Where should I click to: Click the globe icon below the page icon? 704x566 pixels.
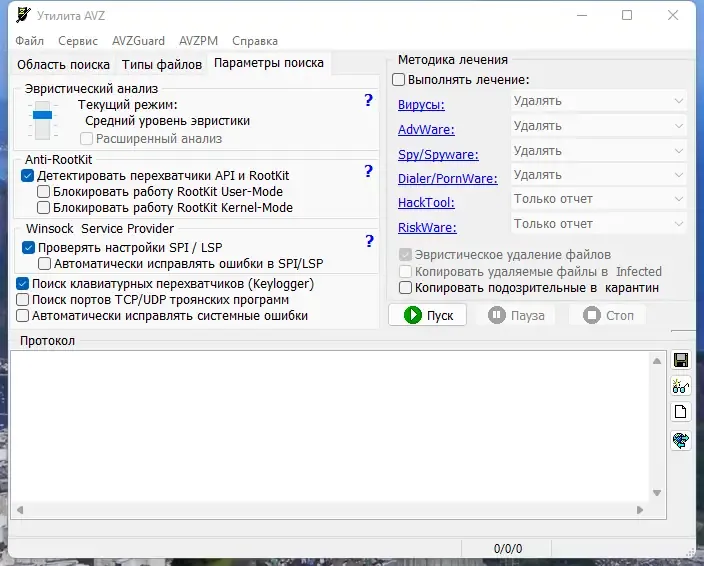click(681, 440)
